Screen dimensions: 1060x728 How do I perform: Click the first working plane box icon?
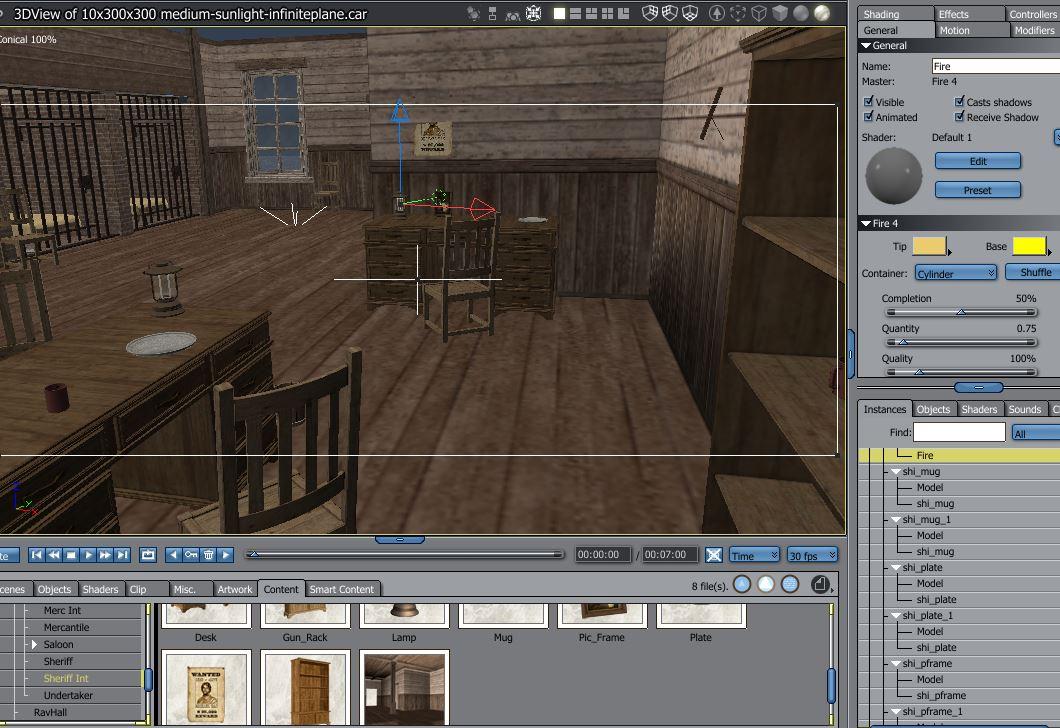tap(650, 14)
